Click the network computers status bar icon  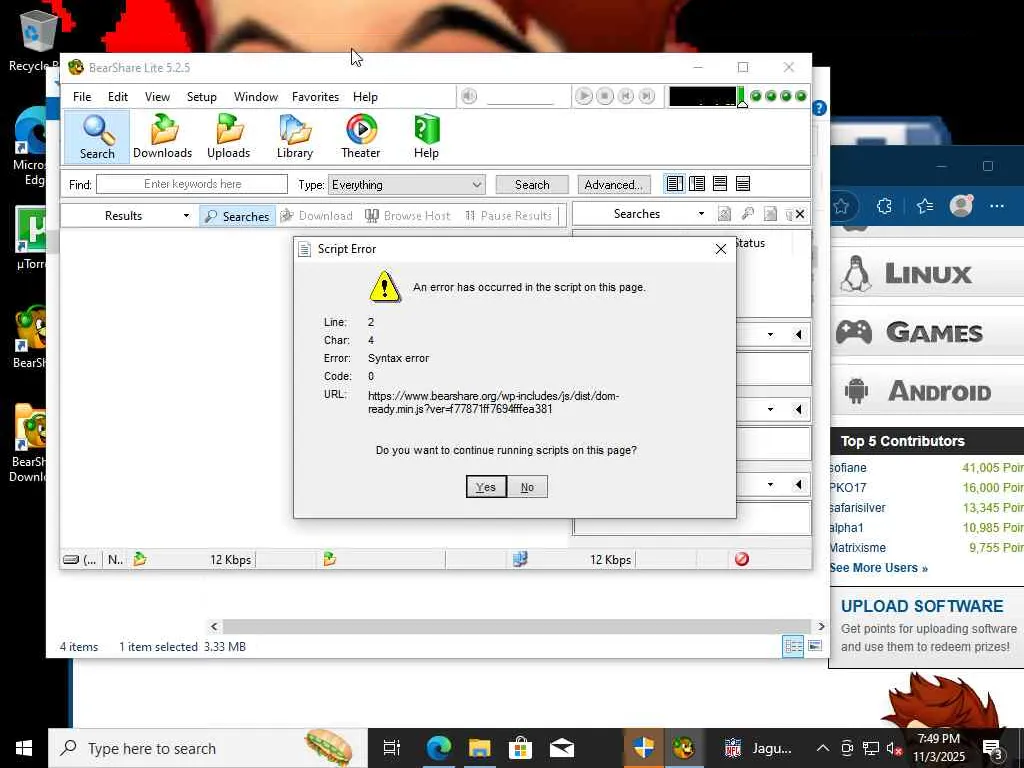pyautogui.click(x=520, y=559)
